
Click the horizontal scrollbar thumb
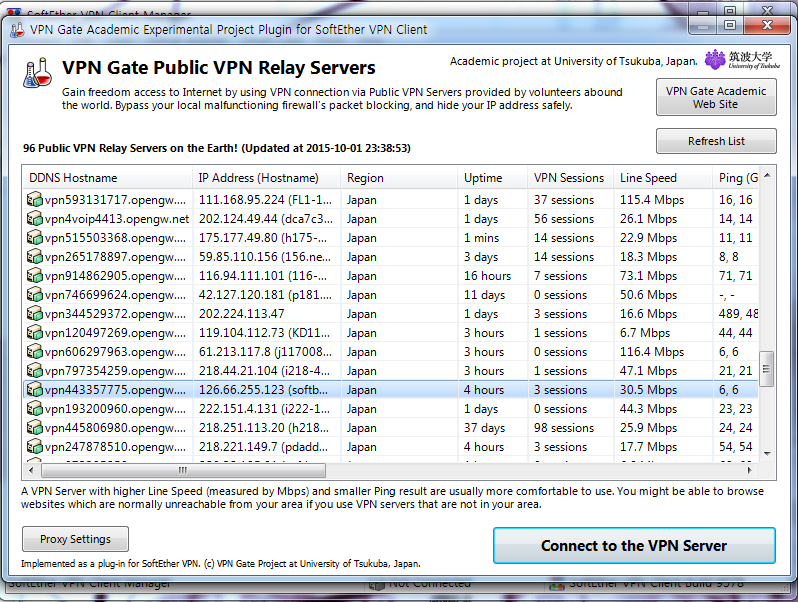tap(183, 470)
